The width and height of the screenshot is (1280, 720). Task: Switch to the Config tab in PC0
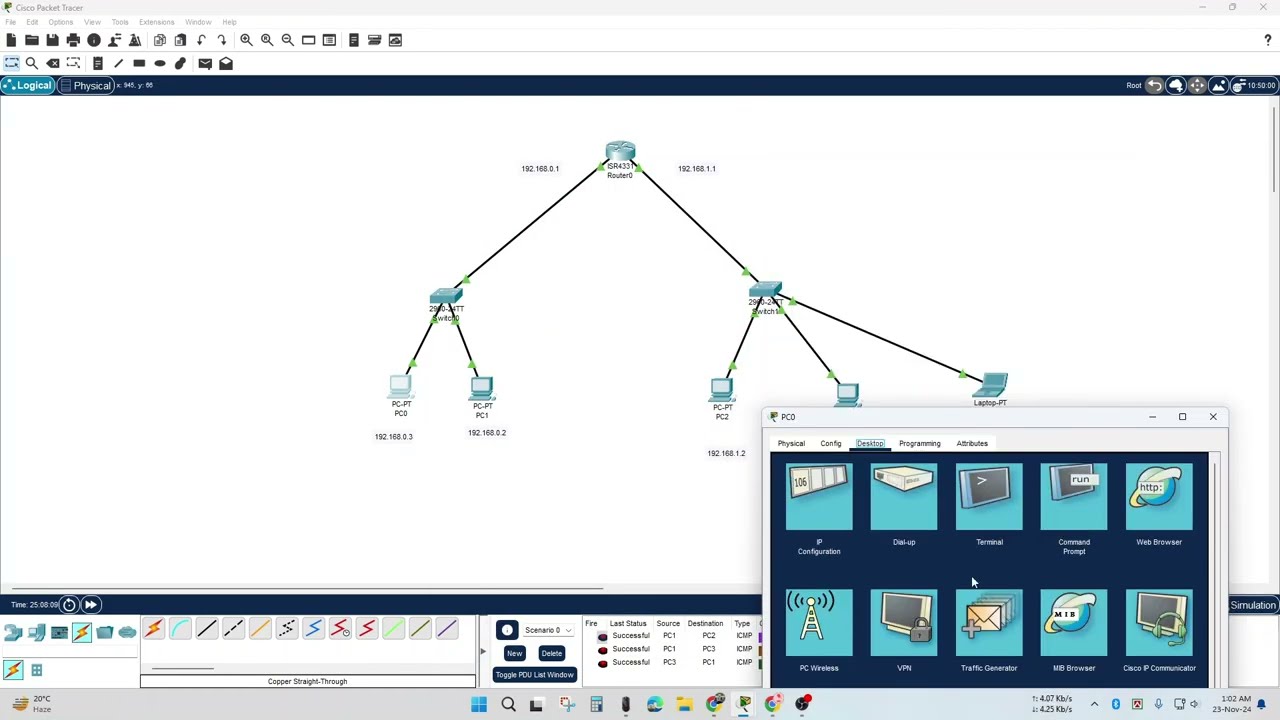pos(831,444)
